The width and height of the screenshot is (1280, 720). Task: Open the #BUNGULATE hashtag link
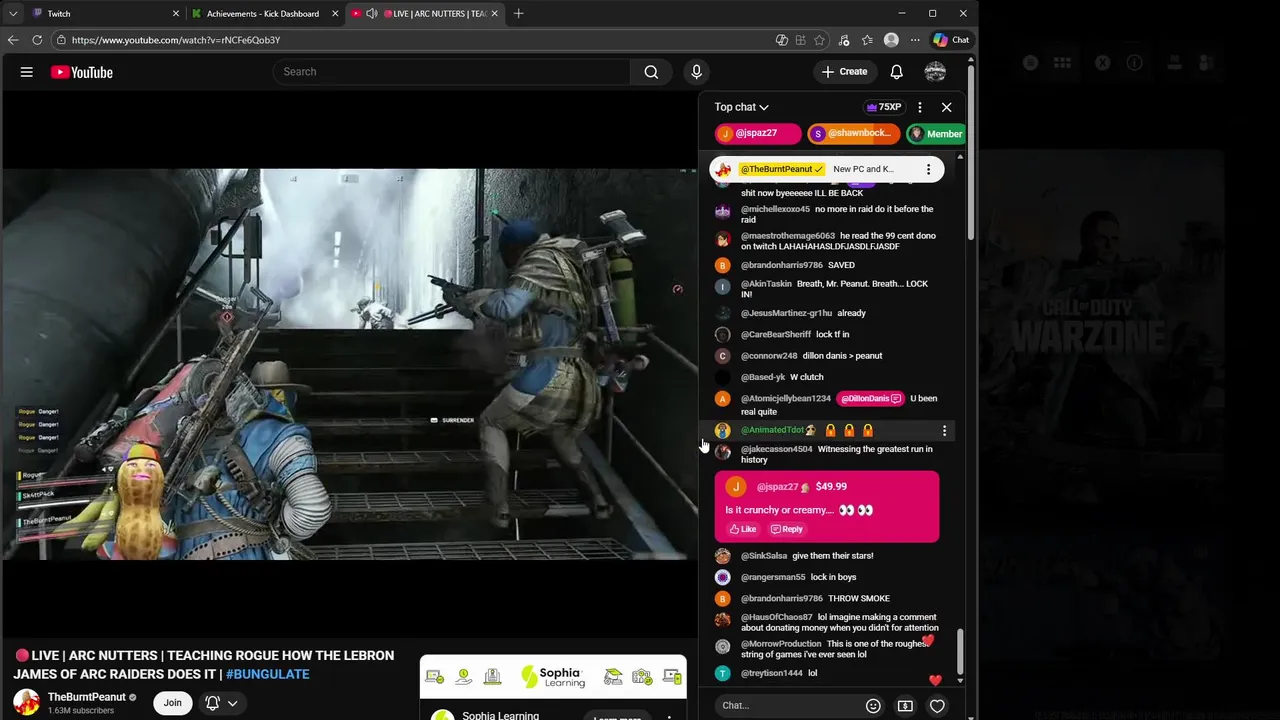[267, 674]
